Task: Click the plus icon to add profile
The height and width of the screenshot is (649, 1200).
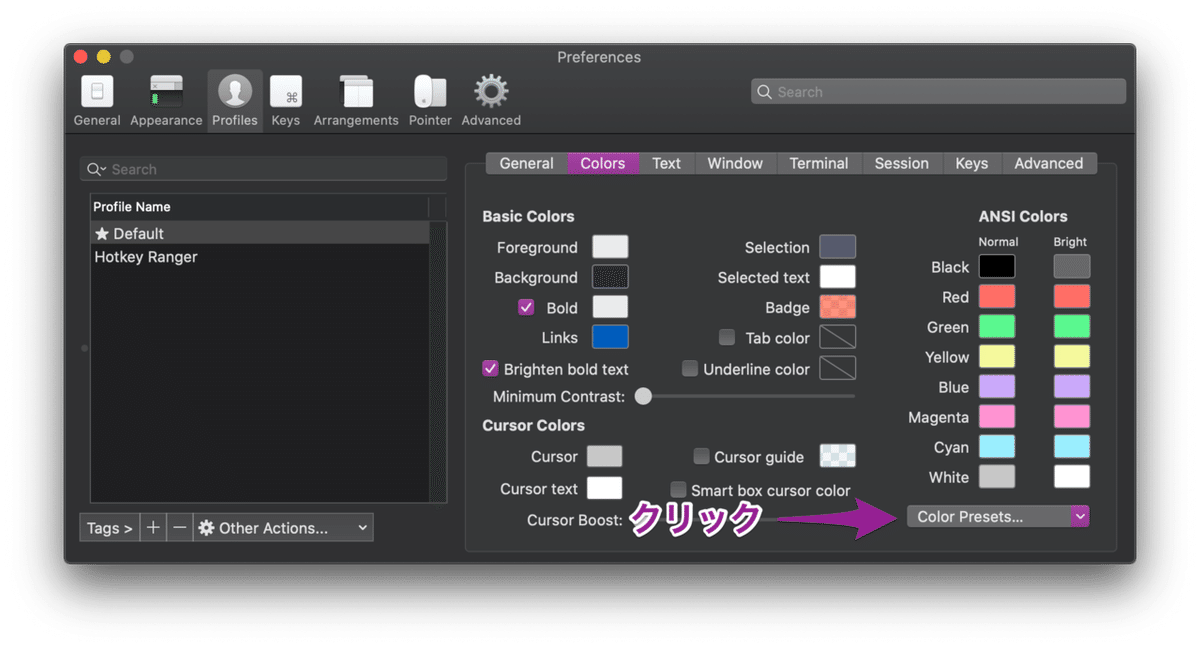Action: [x=153, y=528]
